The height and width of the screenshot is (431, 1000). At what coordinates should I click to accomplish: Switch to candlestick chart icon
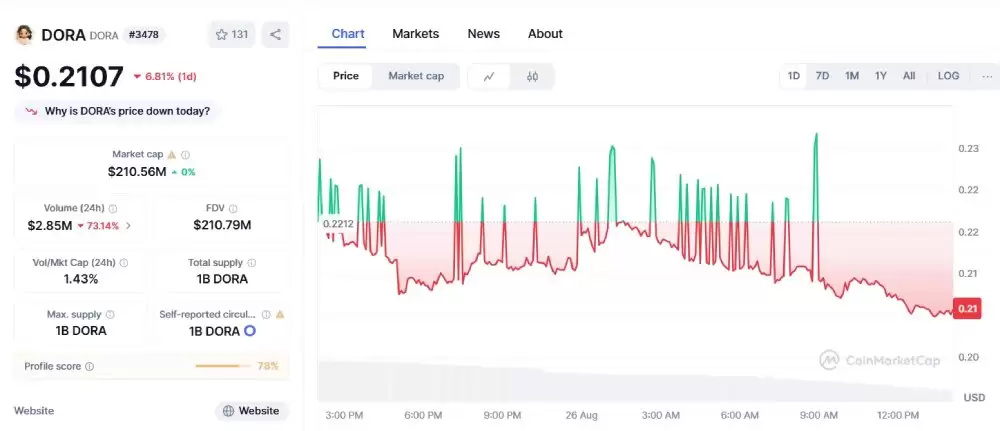click(x=532, y=76)
